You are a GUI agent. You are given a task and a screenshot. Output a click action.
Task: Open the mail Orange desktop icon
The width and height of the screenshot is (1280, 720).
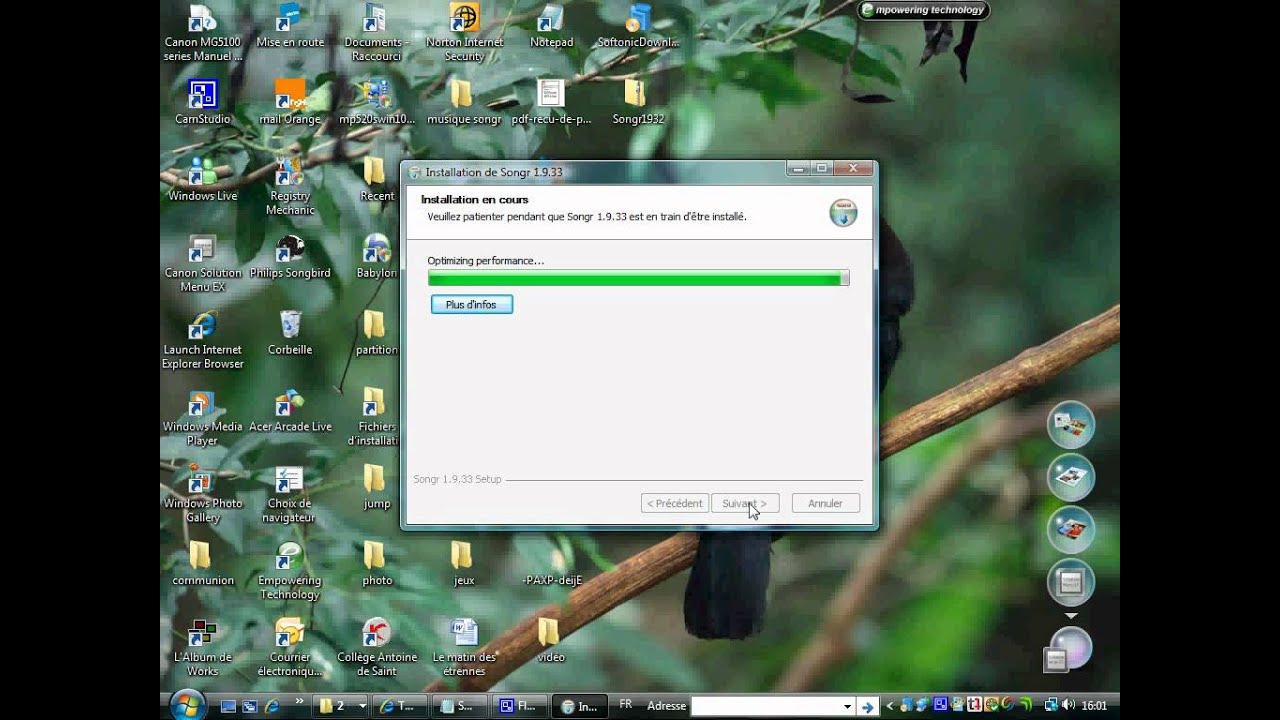[290, 103]
